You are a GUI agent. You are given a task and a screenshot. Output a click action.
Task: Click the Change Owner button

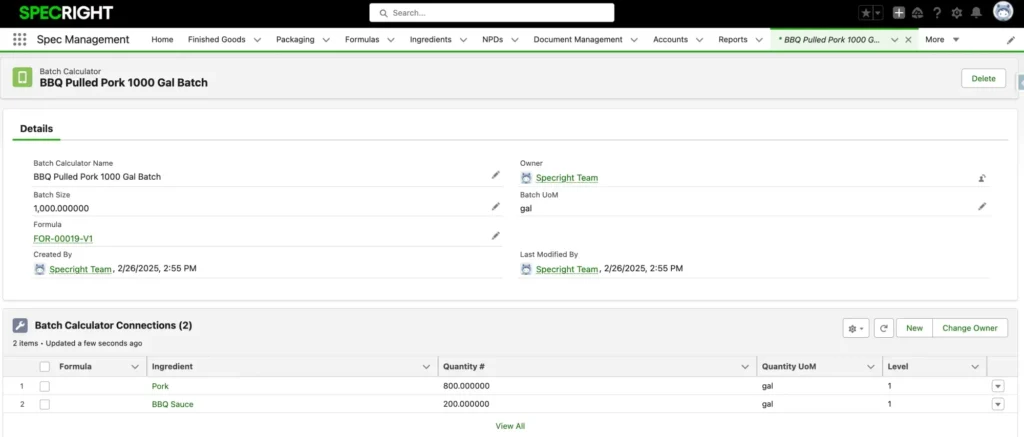pos(970,328)
